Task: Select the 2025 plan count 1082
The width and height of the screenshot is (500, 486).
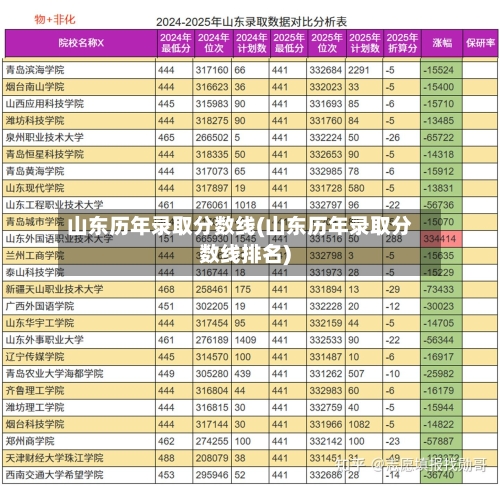Action: tap(359, 424)
